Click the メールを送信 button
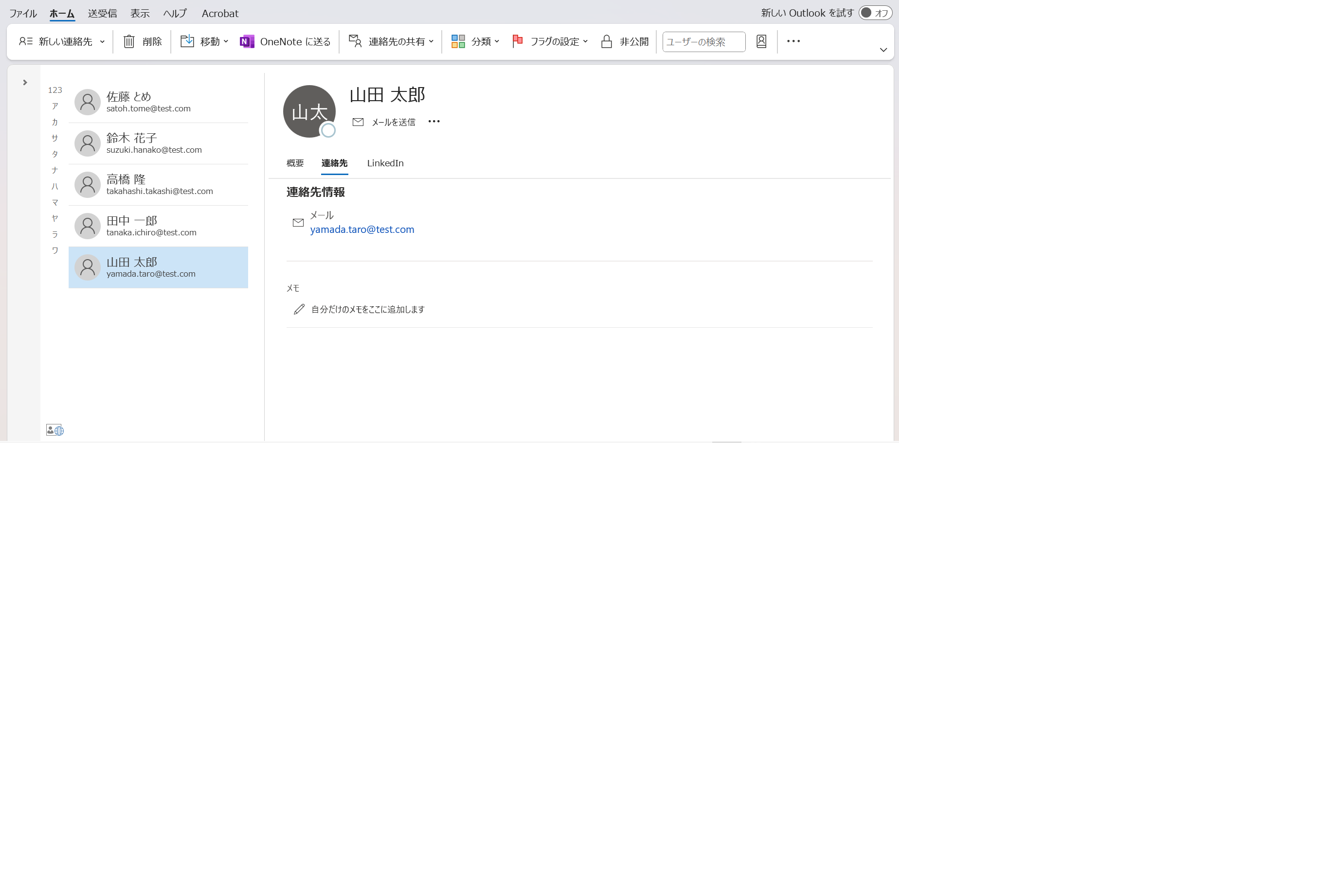 [383, 122]
